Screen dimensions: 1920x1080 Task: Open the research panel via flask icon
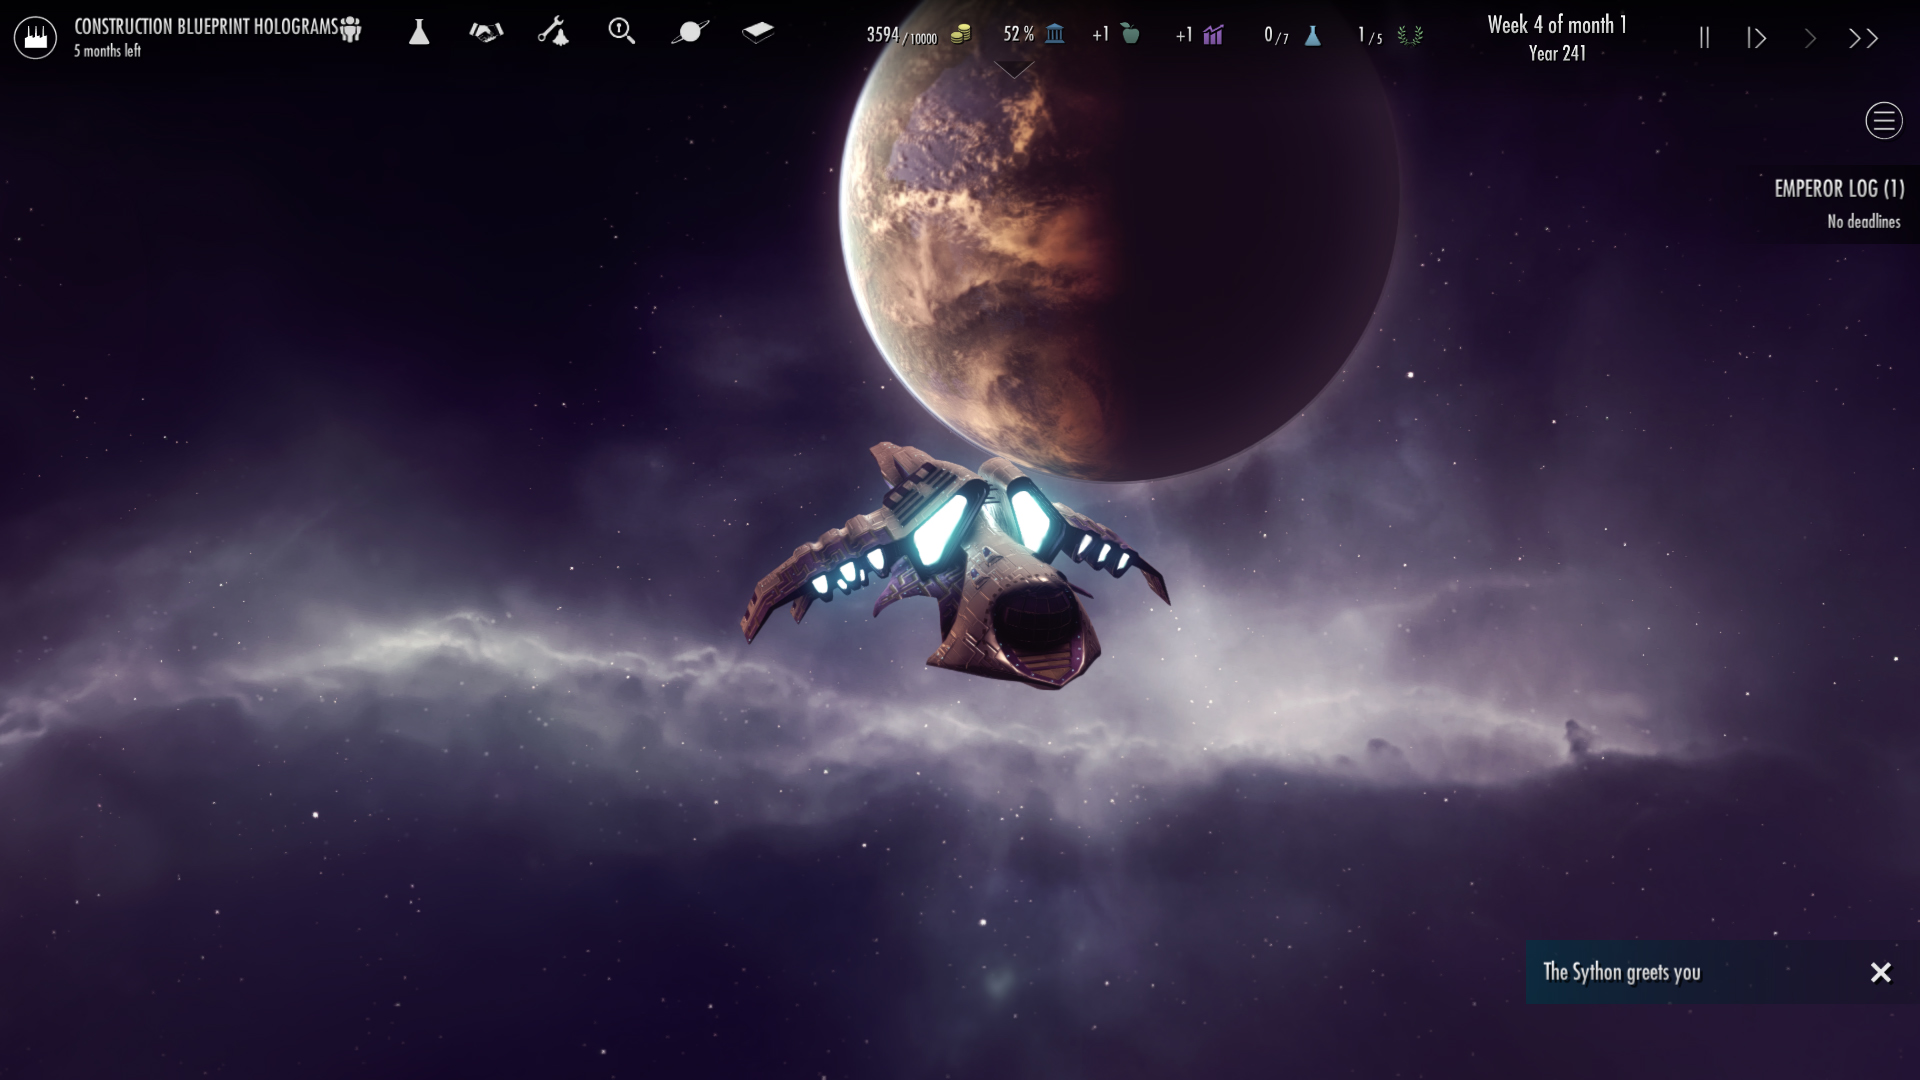pos(419,33)
